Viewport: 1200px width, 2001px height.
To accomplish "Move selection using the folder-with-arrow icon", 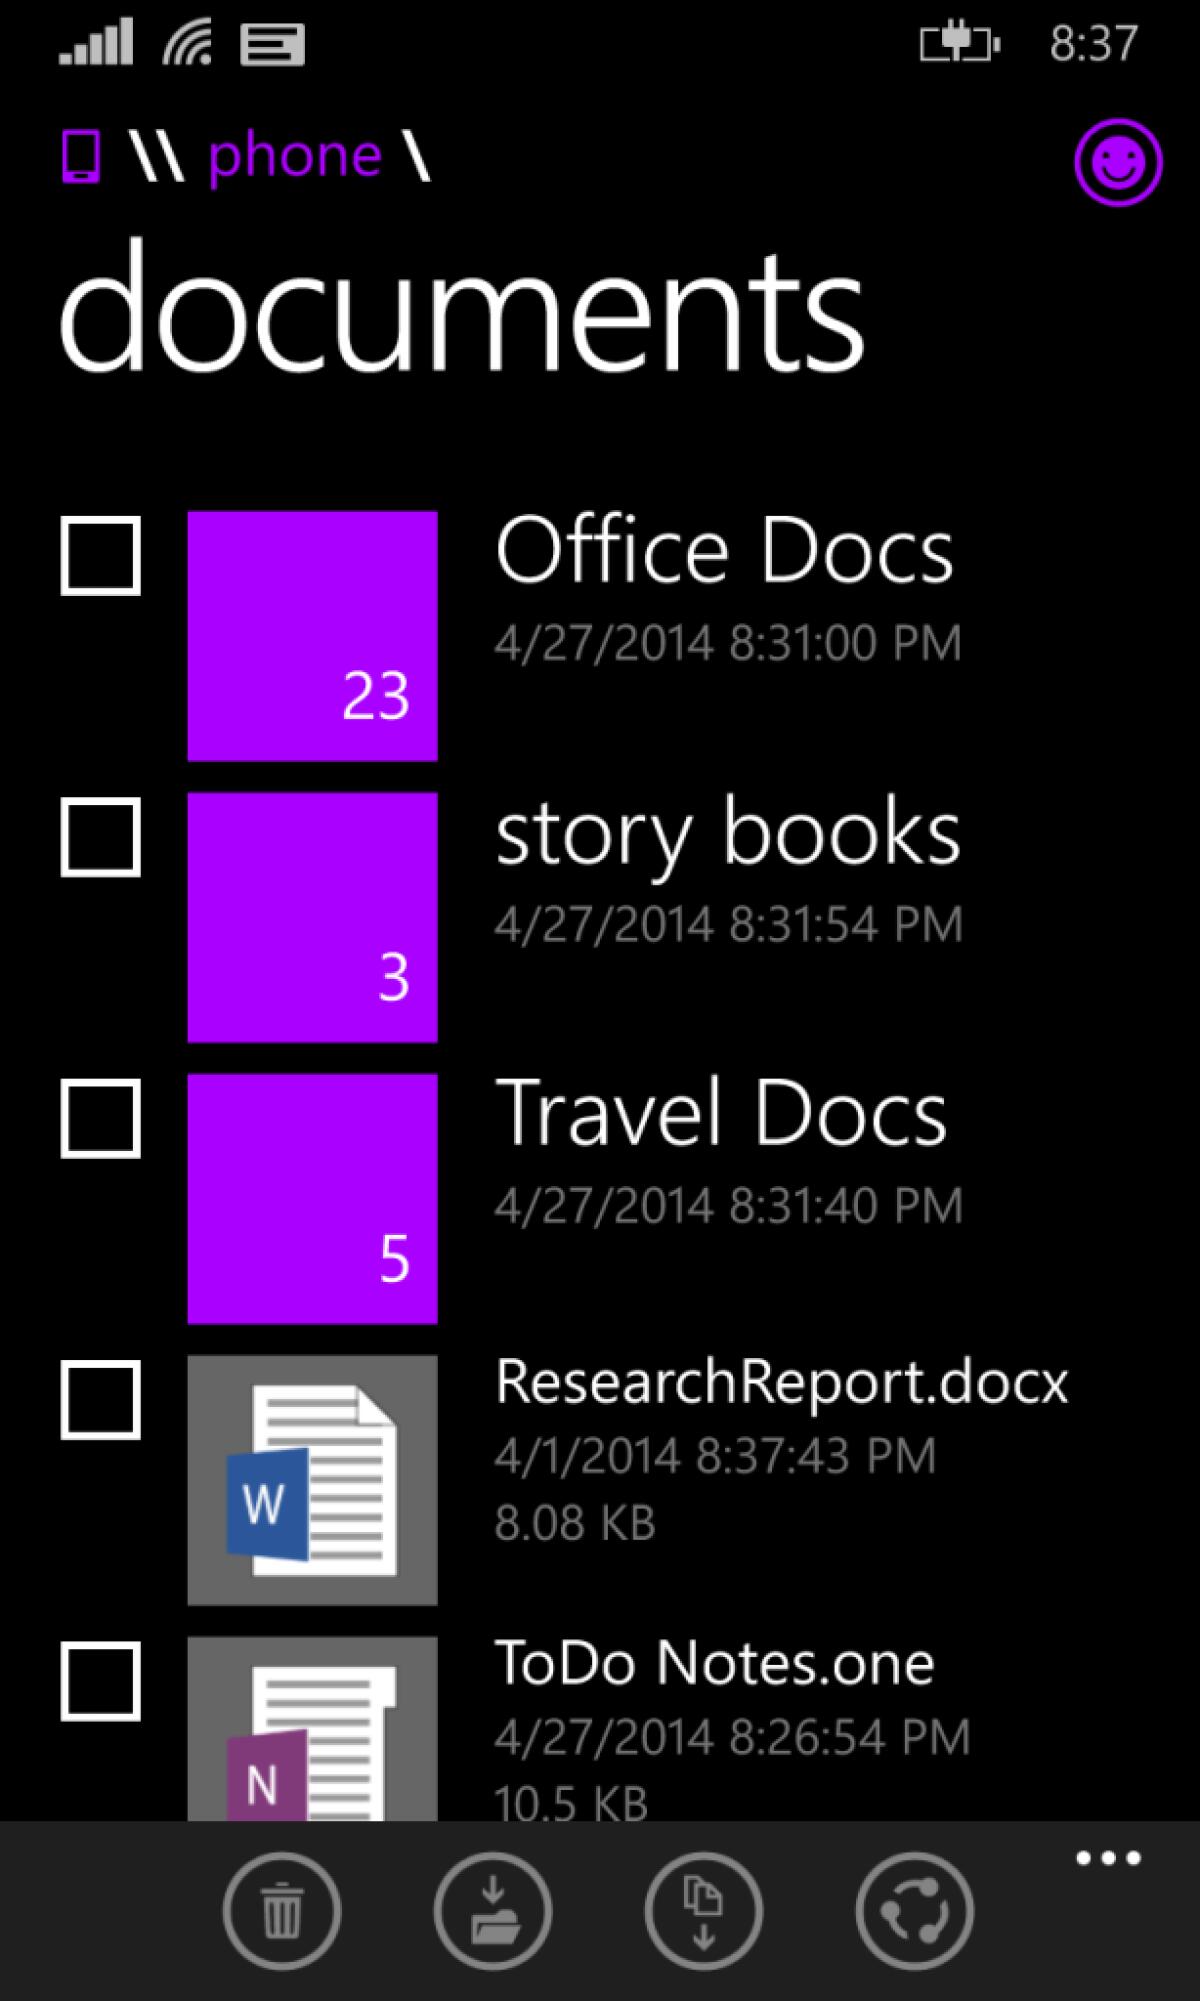I will coord(492,1910).
